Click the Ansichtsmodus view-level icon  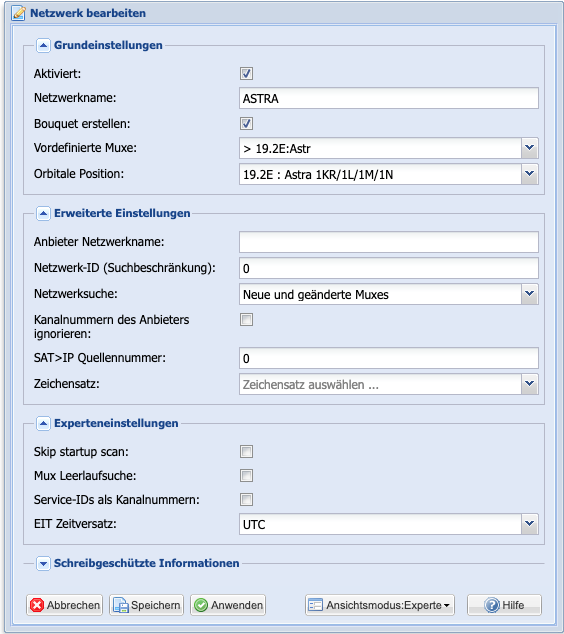click(x=315, y=605)
